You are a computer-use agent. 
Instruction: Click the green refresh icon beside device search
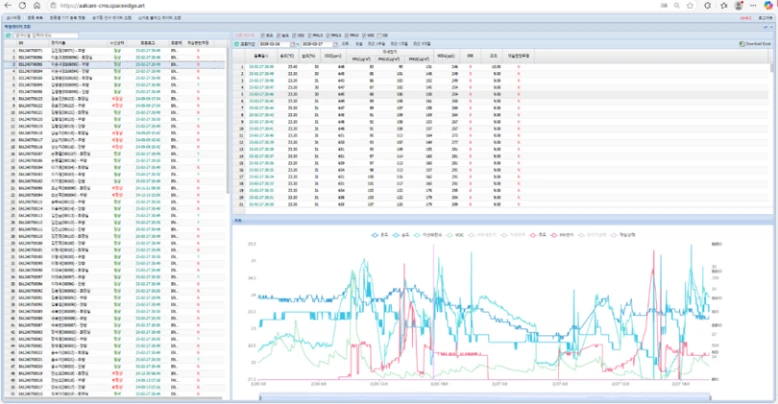[x=9, y=35]
